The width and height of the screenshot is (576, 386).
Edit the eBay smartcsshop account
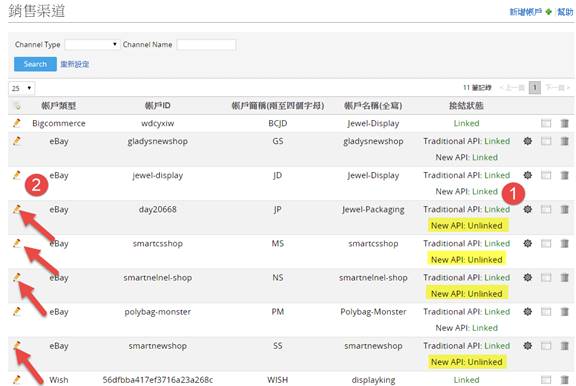[x=17, y=243]
